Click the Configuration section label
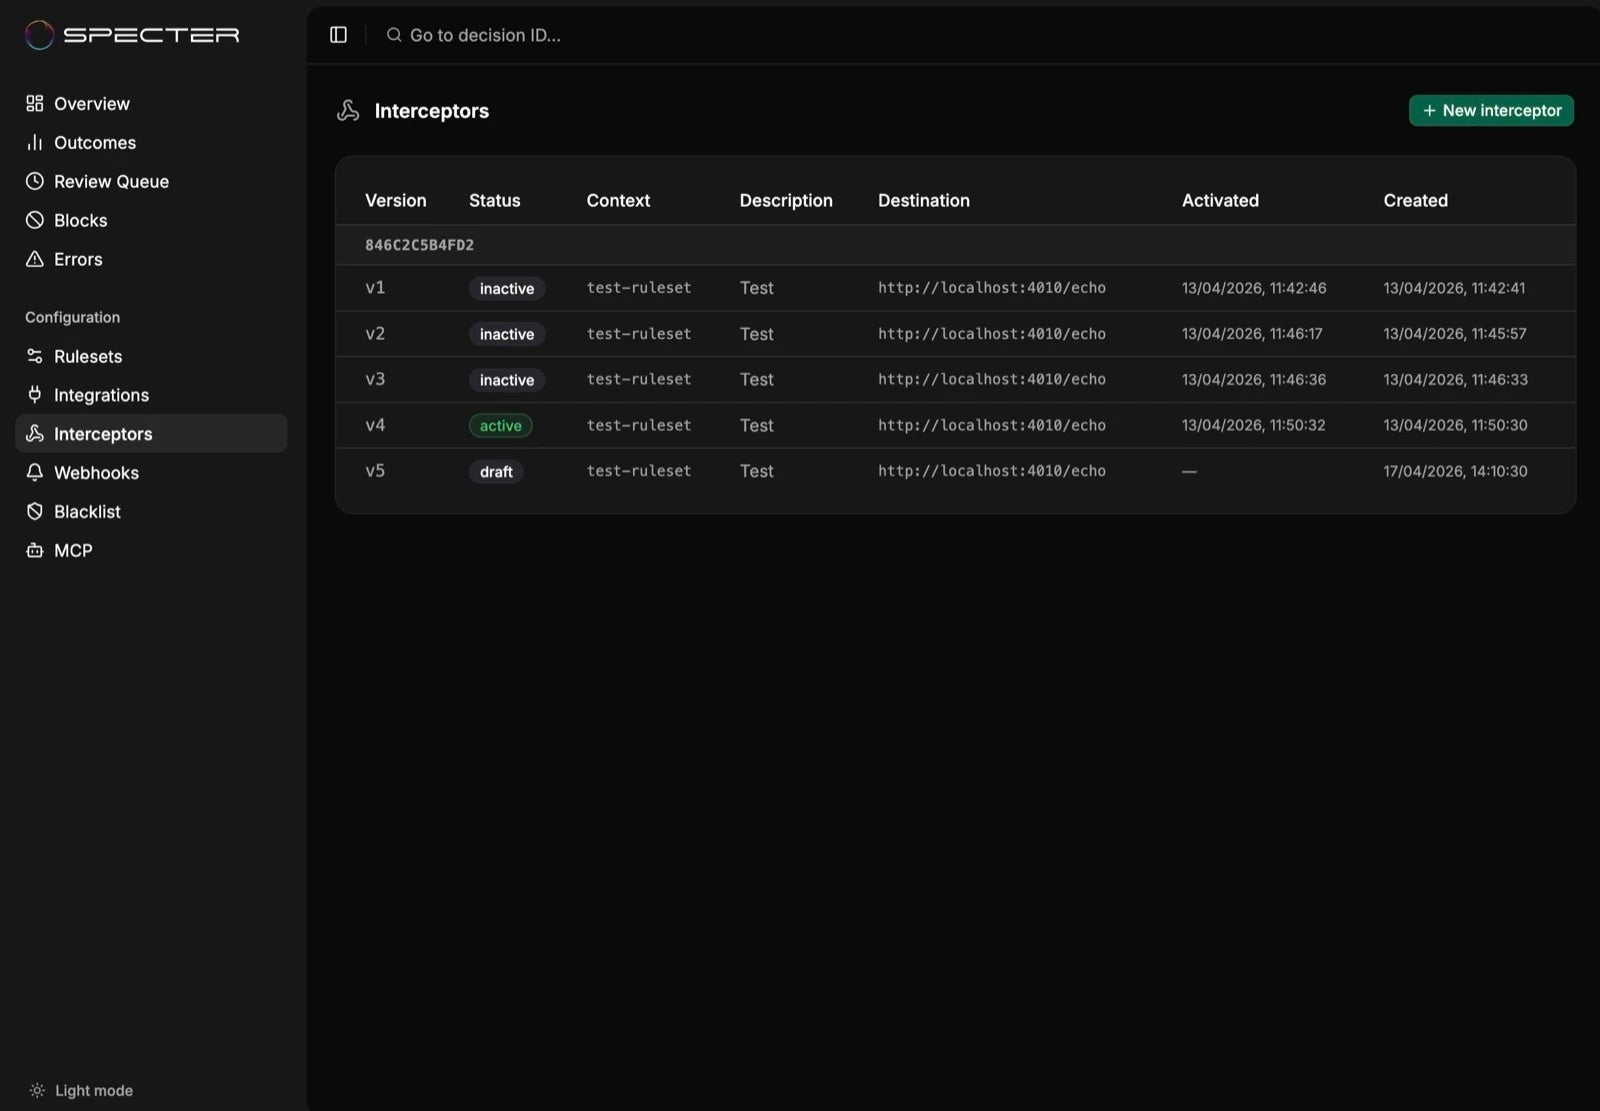 click(x=72, y=317)
